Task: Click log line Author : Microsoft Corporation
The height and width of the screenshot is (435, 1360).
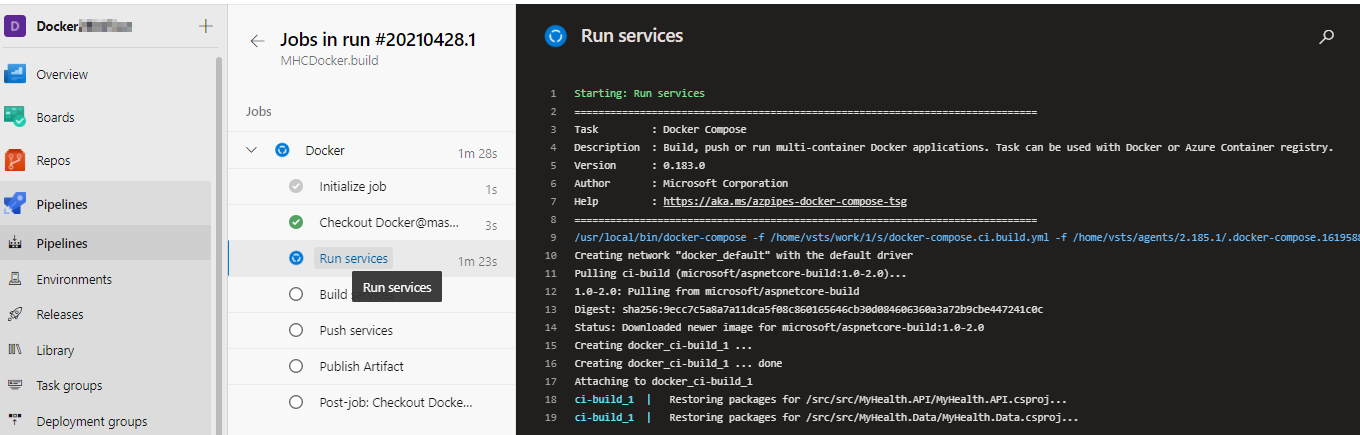Action: coord(681,183)
